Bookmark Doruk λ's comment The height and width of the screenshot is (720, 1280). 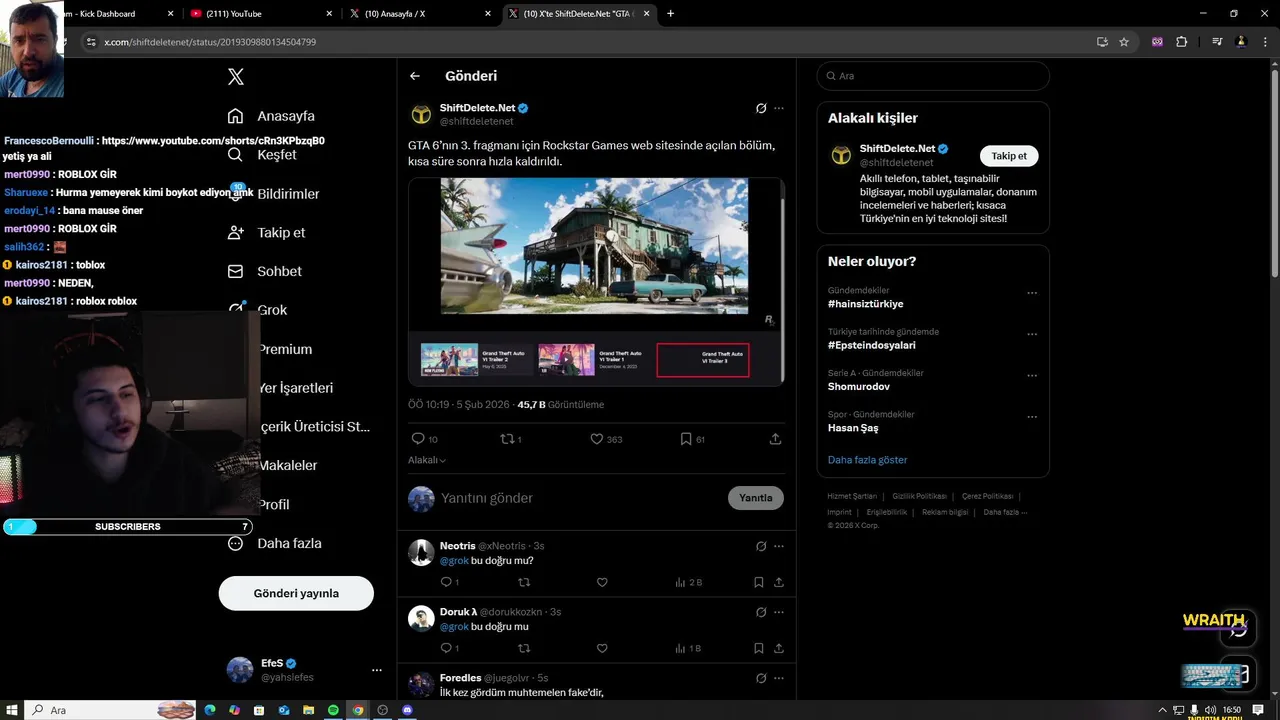click(x=759, y=648)
